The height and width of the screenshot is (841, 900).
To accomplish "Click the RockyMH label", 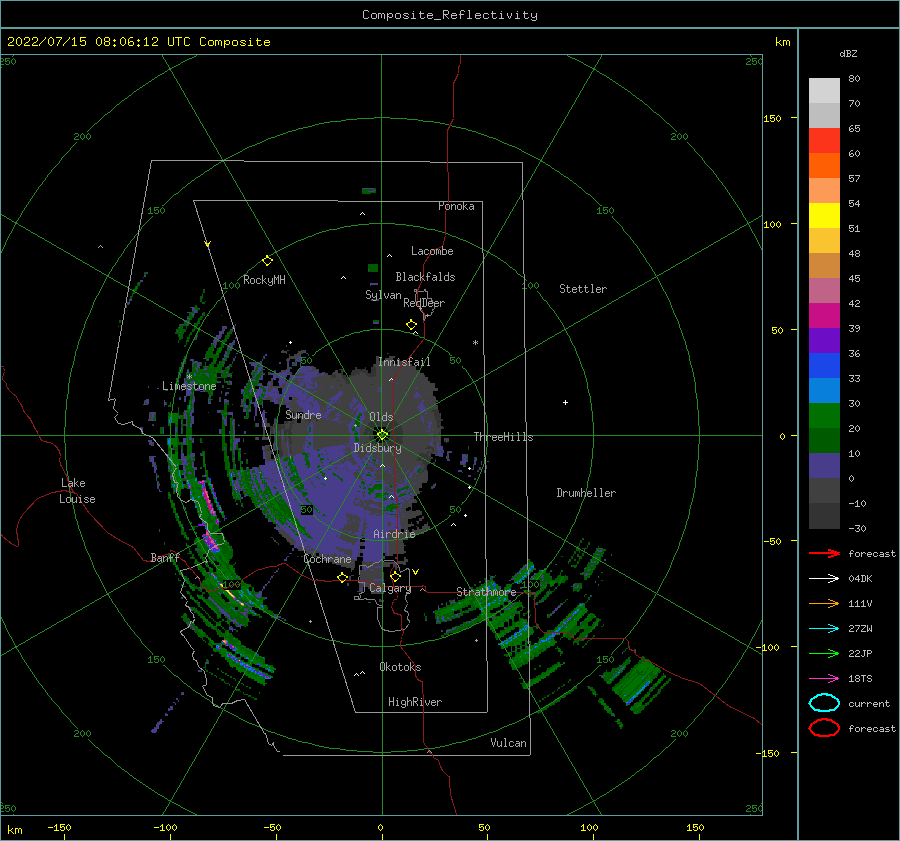I will click(x=264, y=280).
